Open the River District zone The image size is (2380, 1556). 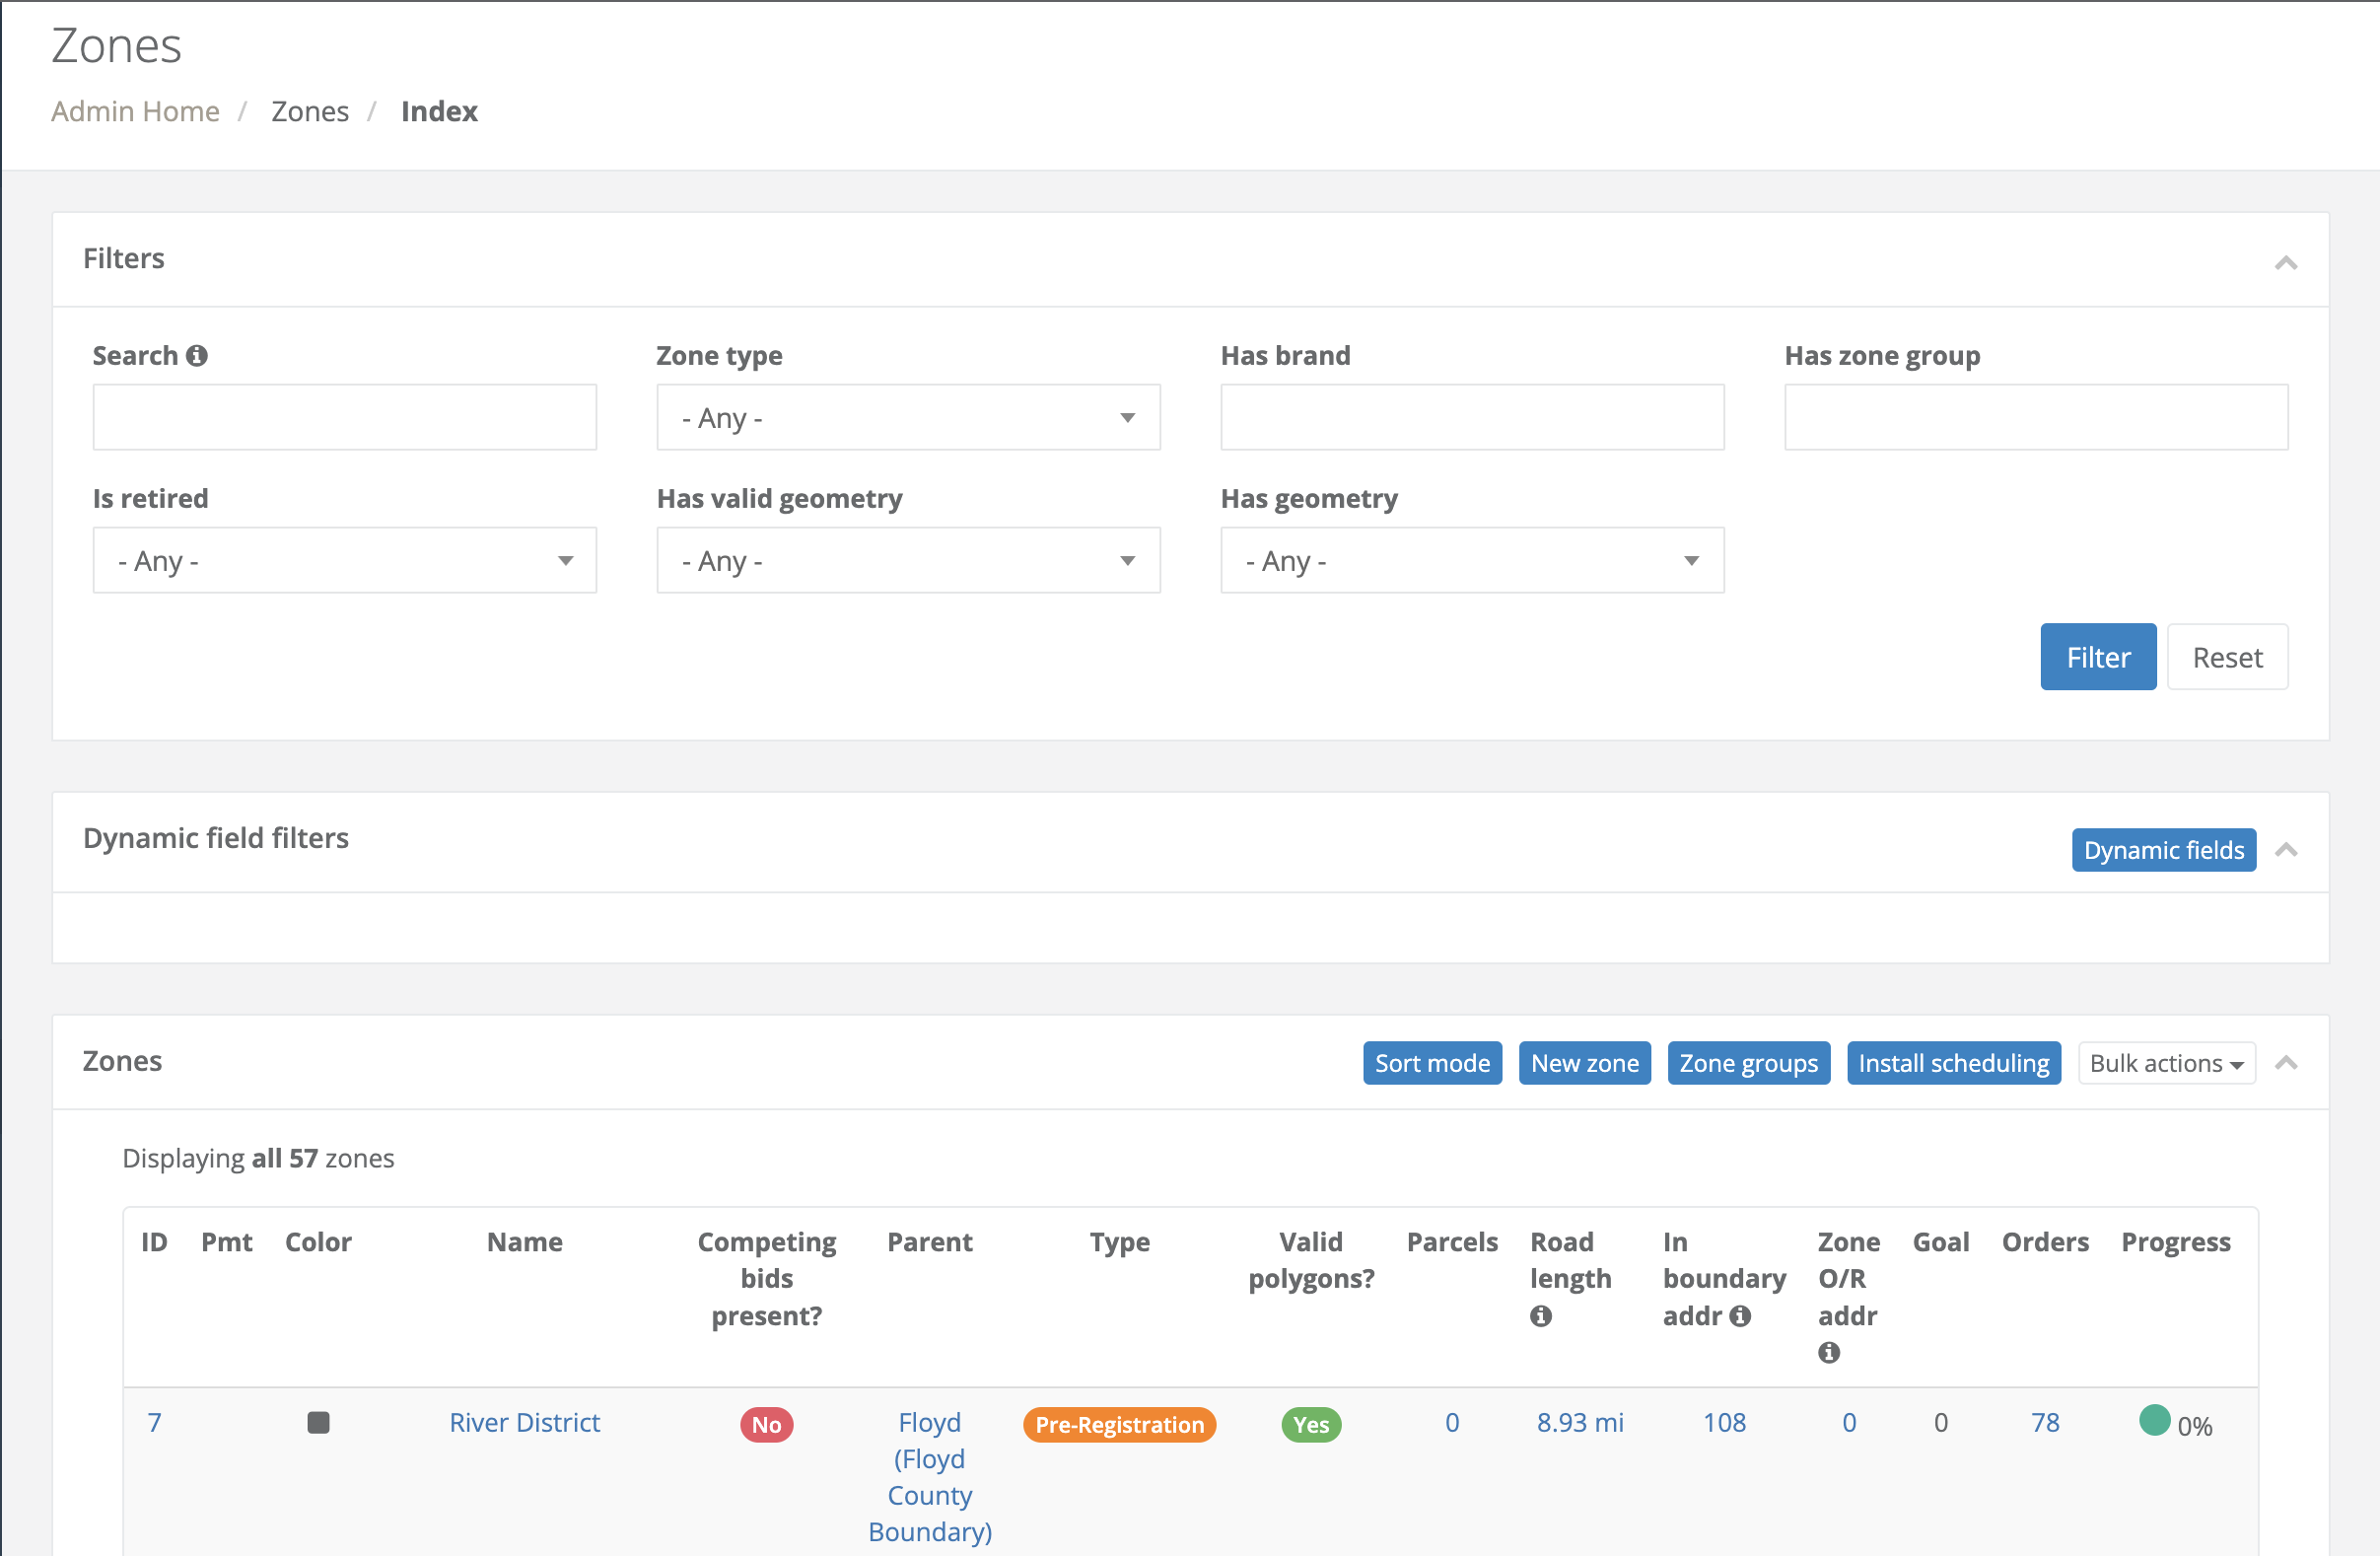(524, 1422)
